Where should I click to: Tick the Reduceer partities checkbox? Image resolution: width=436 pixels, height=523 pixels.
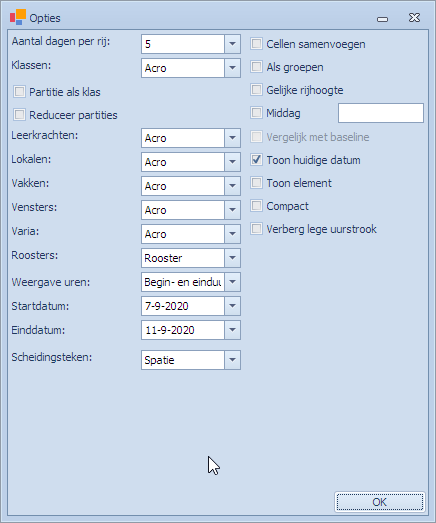pos(19,115)
